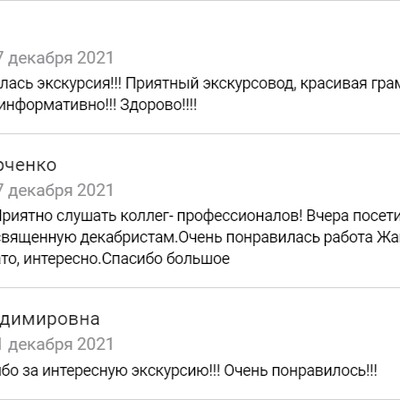
Task: Select the date under reviewer "димировна"
Action: click(x=57, y=344)
